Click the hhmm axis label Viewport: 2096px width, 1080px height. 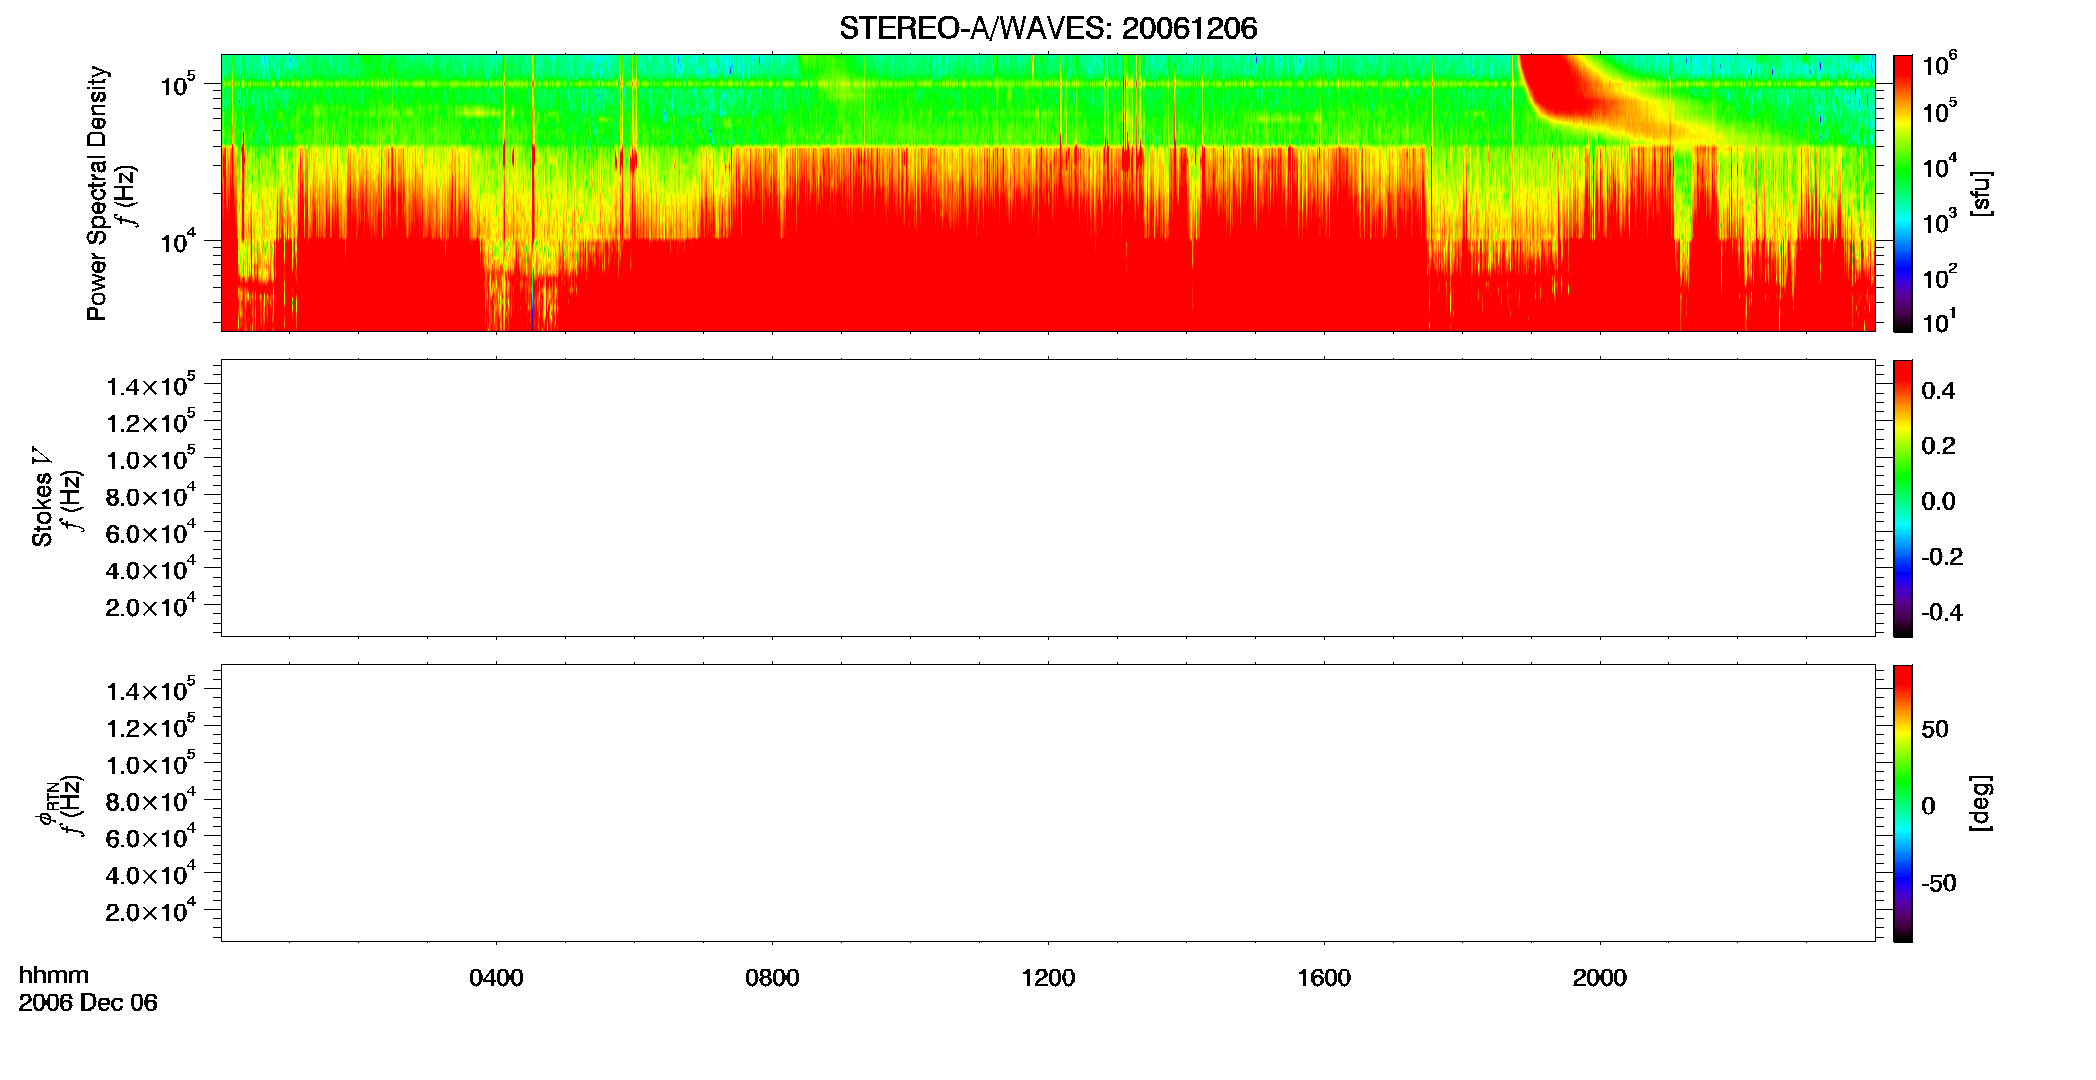tap(54, 975)
